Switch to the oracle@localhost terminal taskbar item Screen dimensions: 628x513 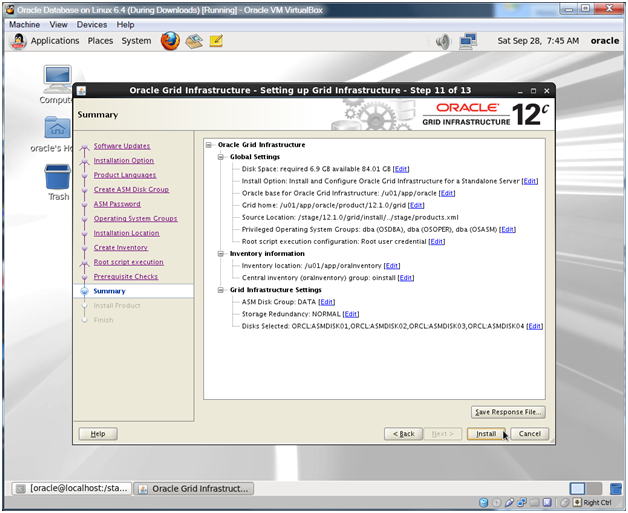click(x=71, y=489)
